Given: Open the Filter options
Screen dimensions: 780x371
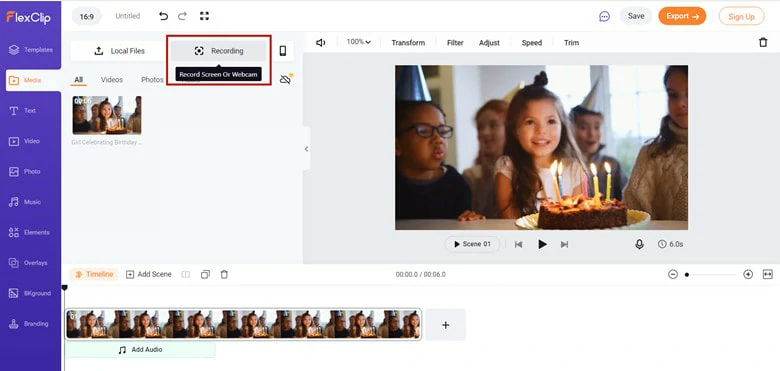Looking at the screenshot, I should tap(455, 43).
